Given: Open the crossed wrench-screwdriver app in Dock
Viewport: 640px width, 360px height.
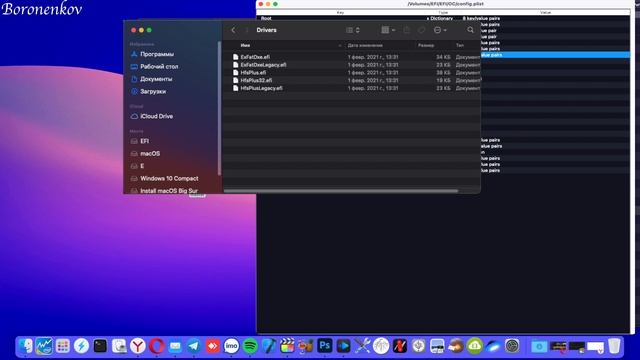Looking at the screenshot, I should 362,346.
